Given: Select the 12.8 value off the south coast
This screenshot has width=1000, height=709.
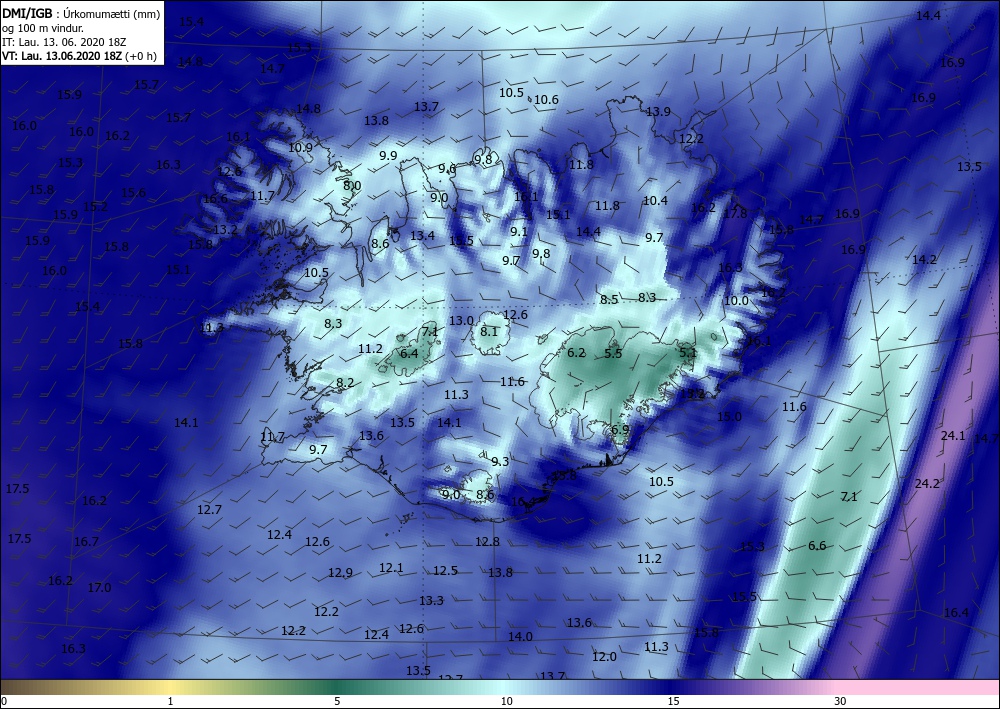Looking at the screenshot, I should (487, 541).
